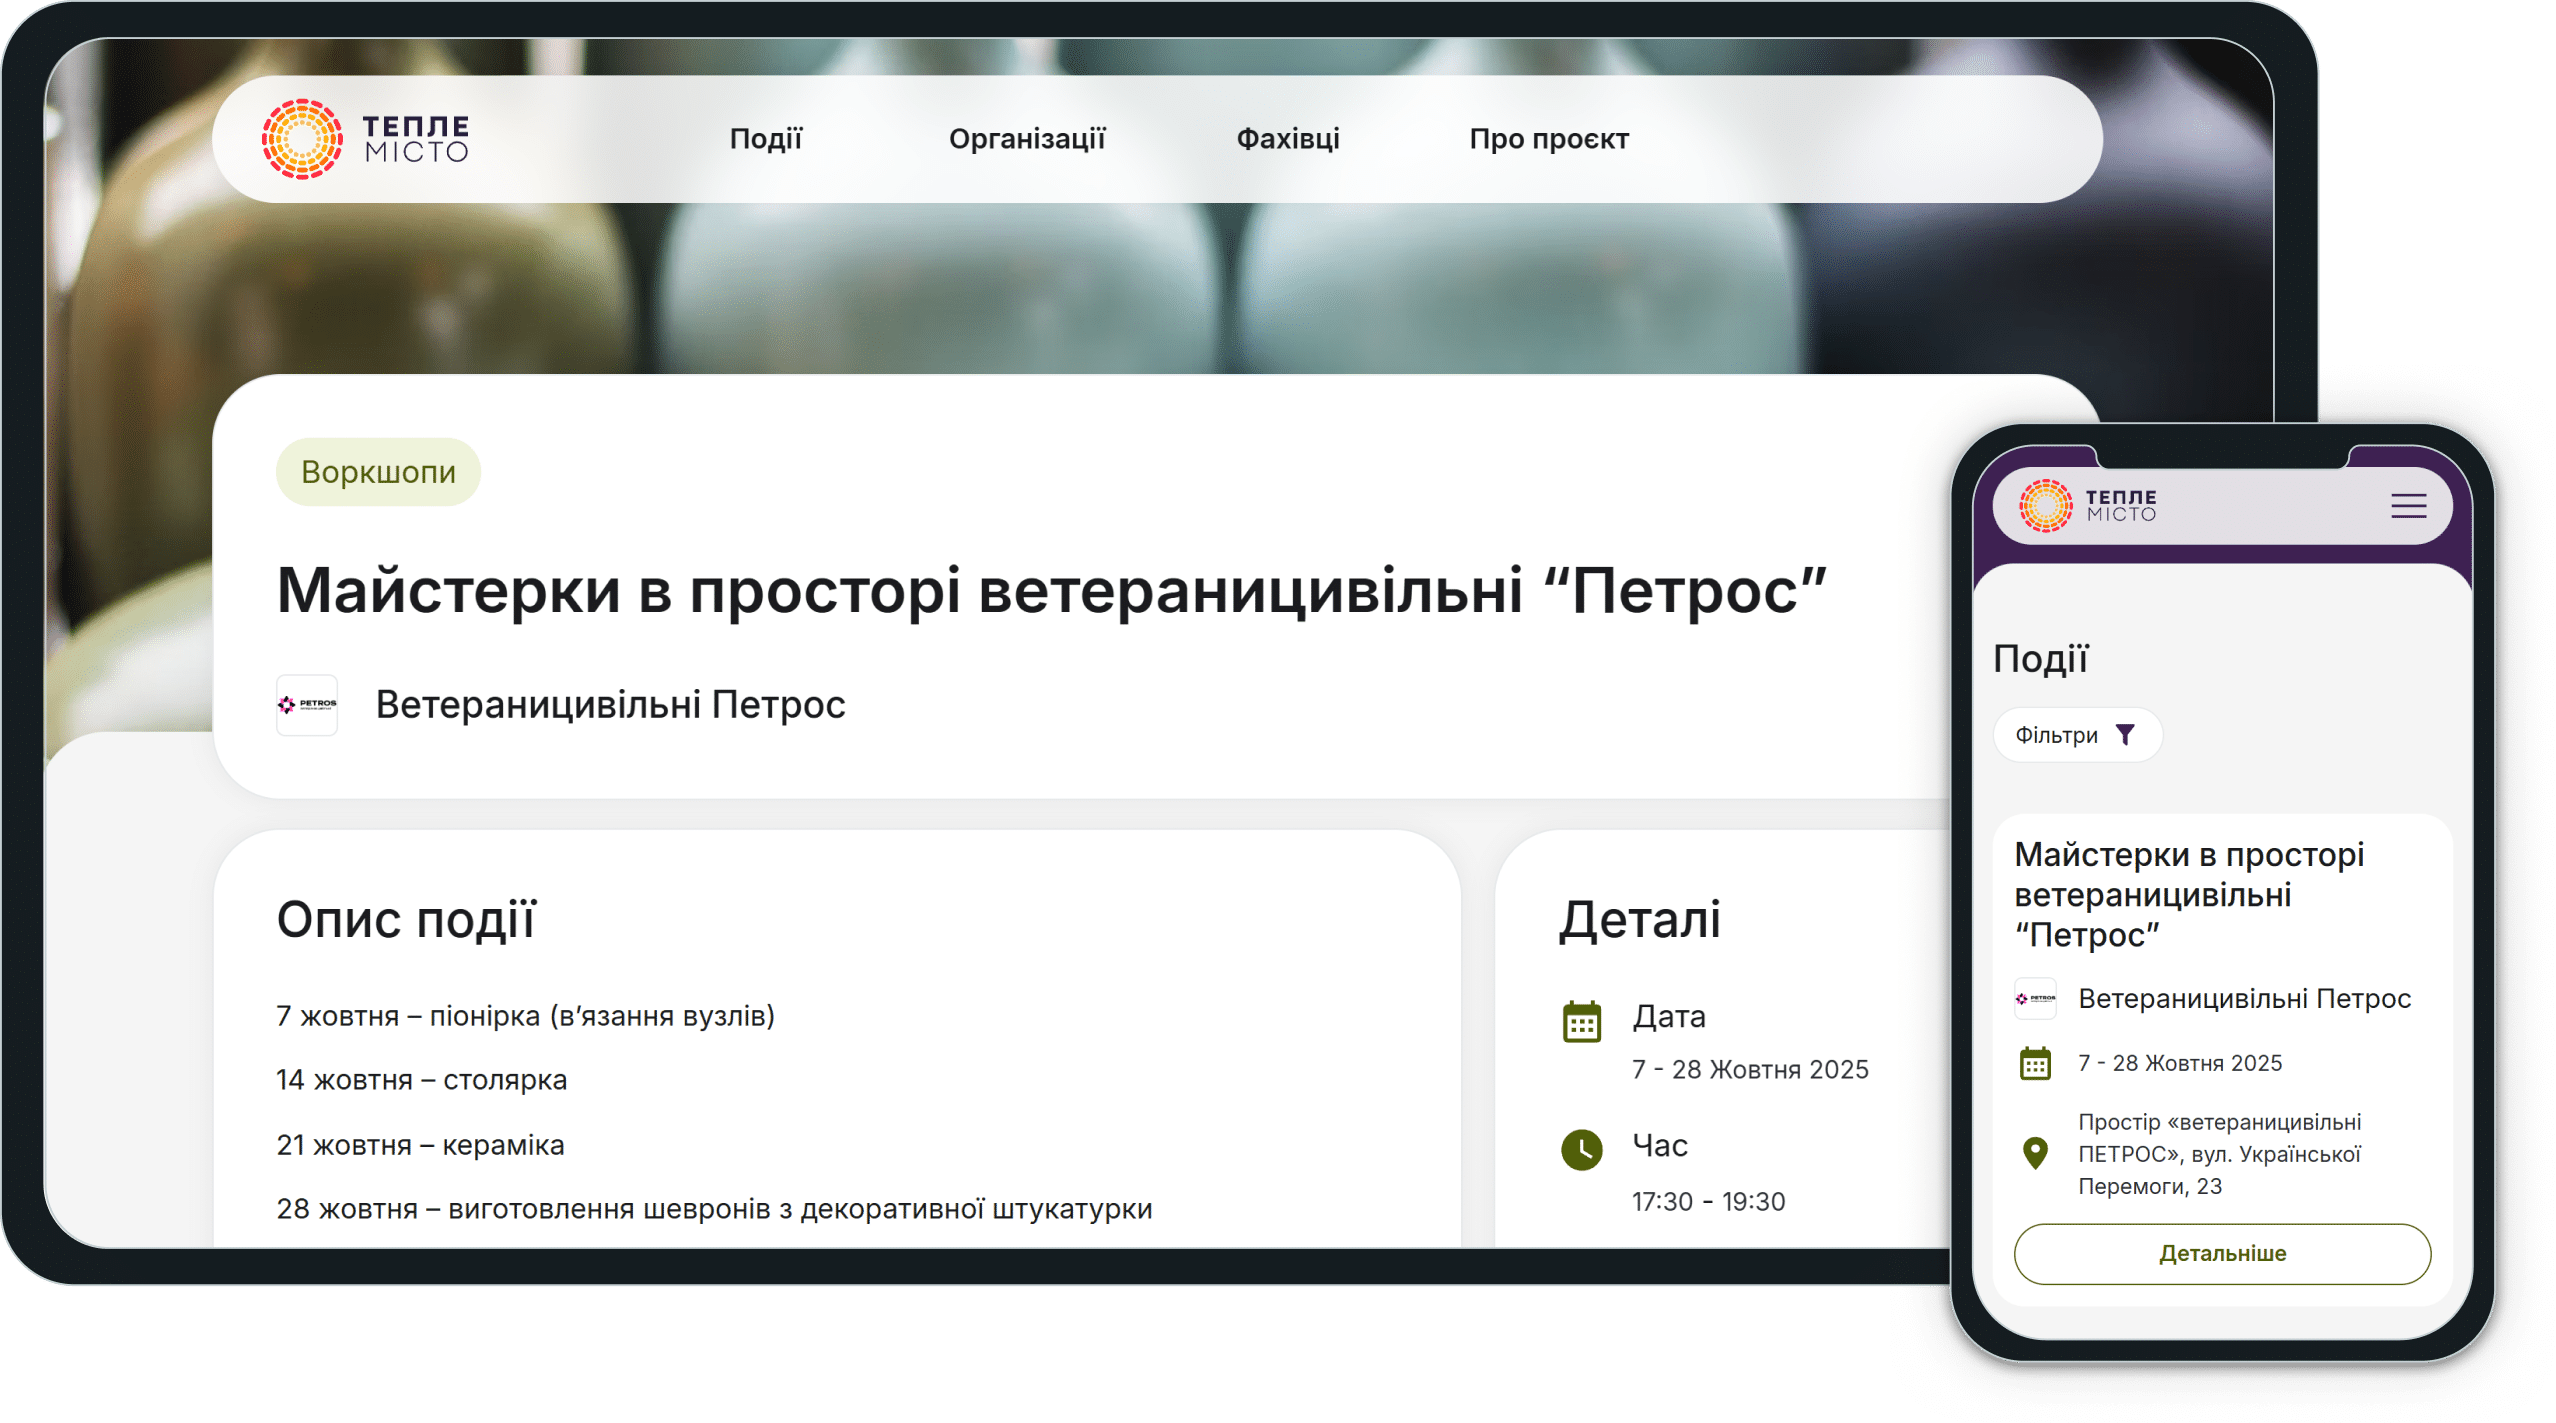Viewport: 2556px width, 1423px height.
Task: Open the Про проєкт page
Action: coord(1548,139)
